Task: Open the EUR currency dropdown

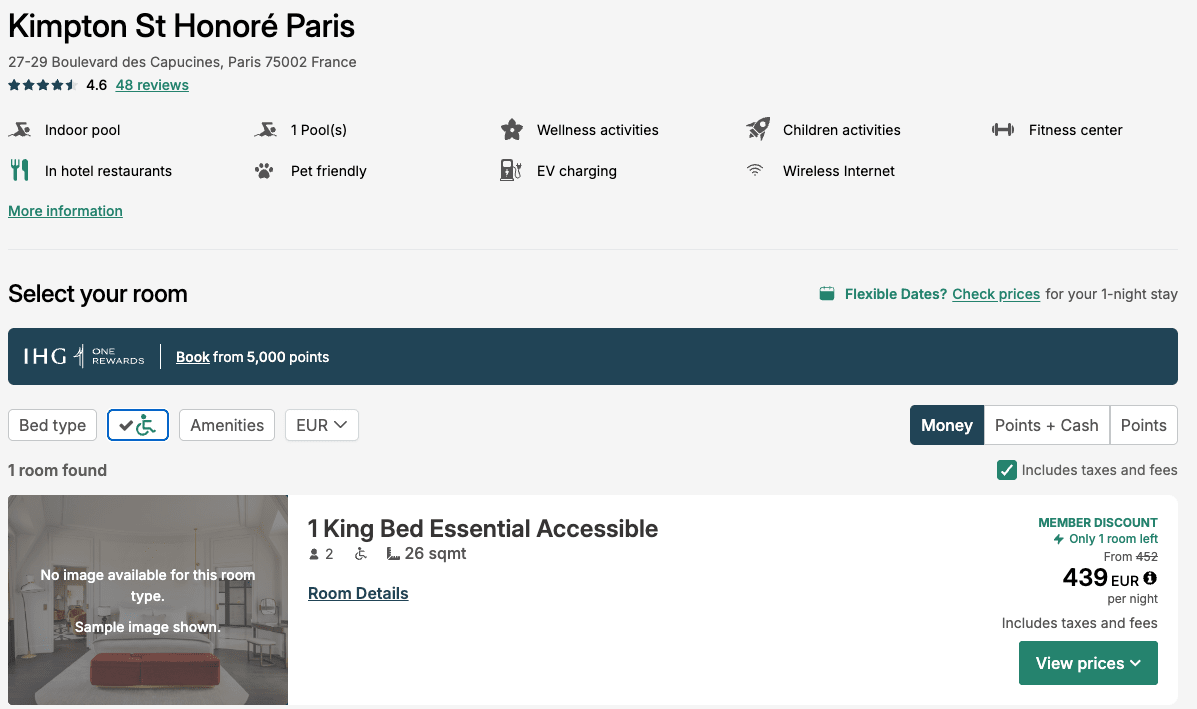Action: 321,425
